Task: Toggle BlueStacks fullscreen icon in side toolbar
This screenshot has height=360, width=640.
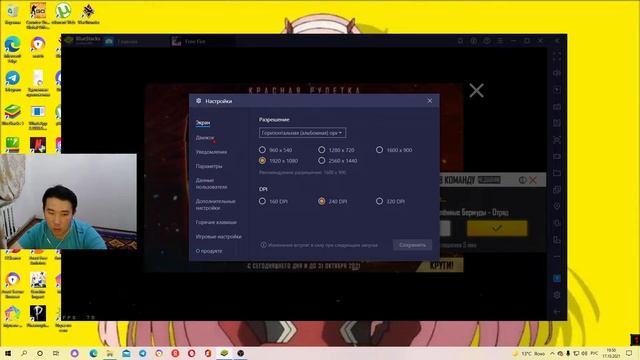Action: point(557,56)
